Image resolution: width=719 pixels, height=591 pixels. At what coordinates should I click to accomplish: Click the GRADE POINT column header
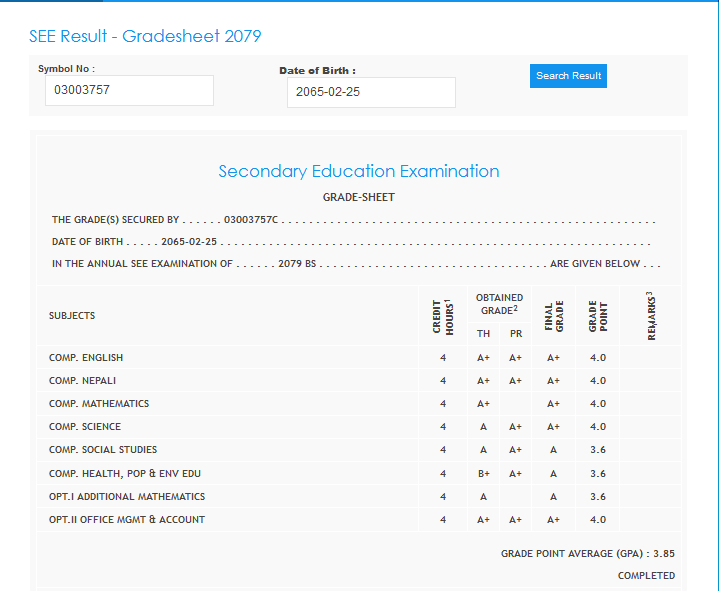(597, 316)
